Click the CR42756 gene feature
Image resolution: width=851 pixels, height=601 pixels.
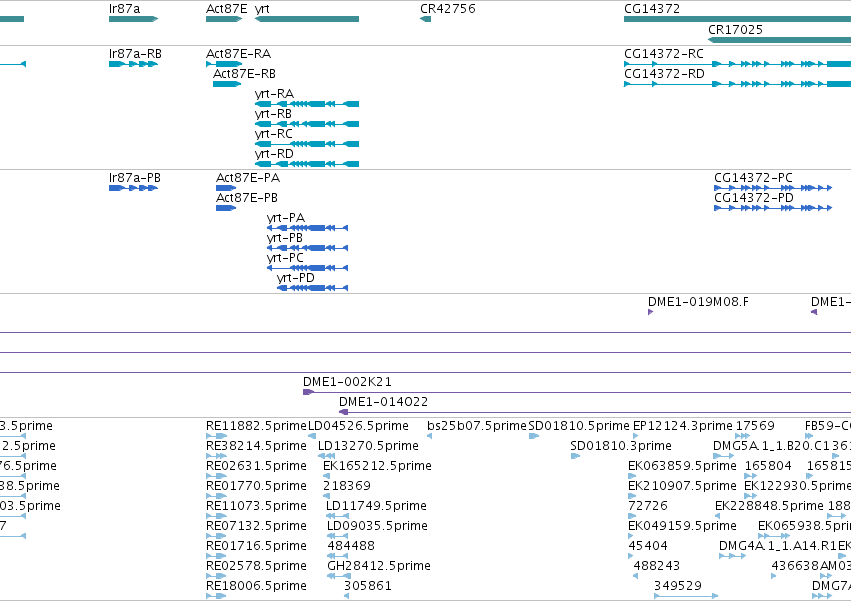pos(426,19)
